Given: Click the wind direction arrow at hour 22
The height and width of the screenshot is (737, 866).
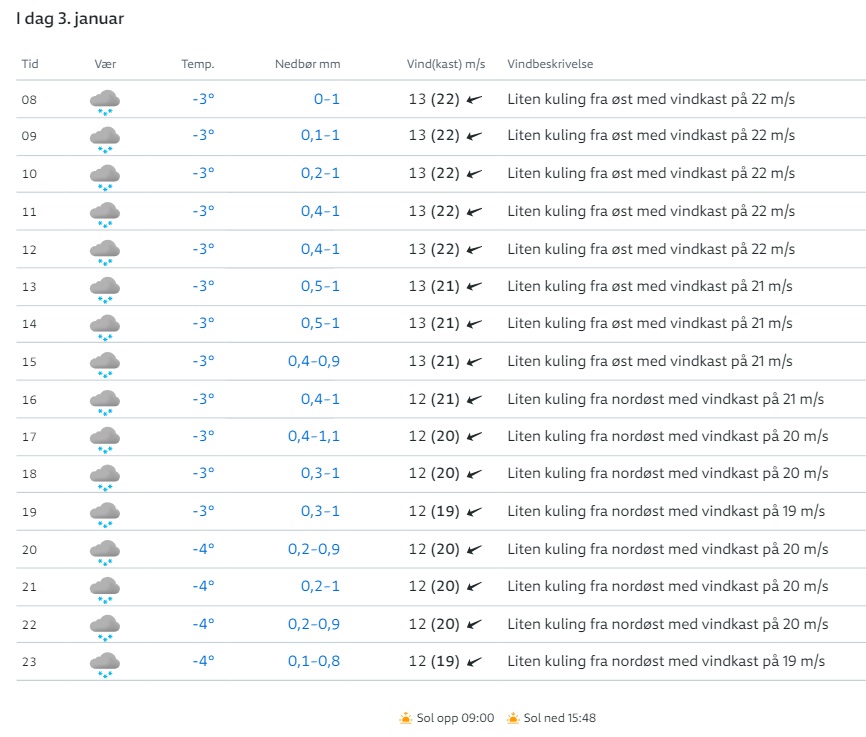Looking at the screenshot, I should [x=474, y=624].
